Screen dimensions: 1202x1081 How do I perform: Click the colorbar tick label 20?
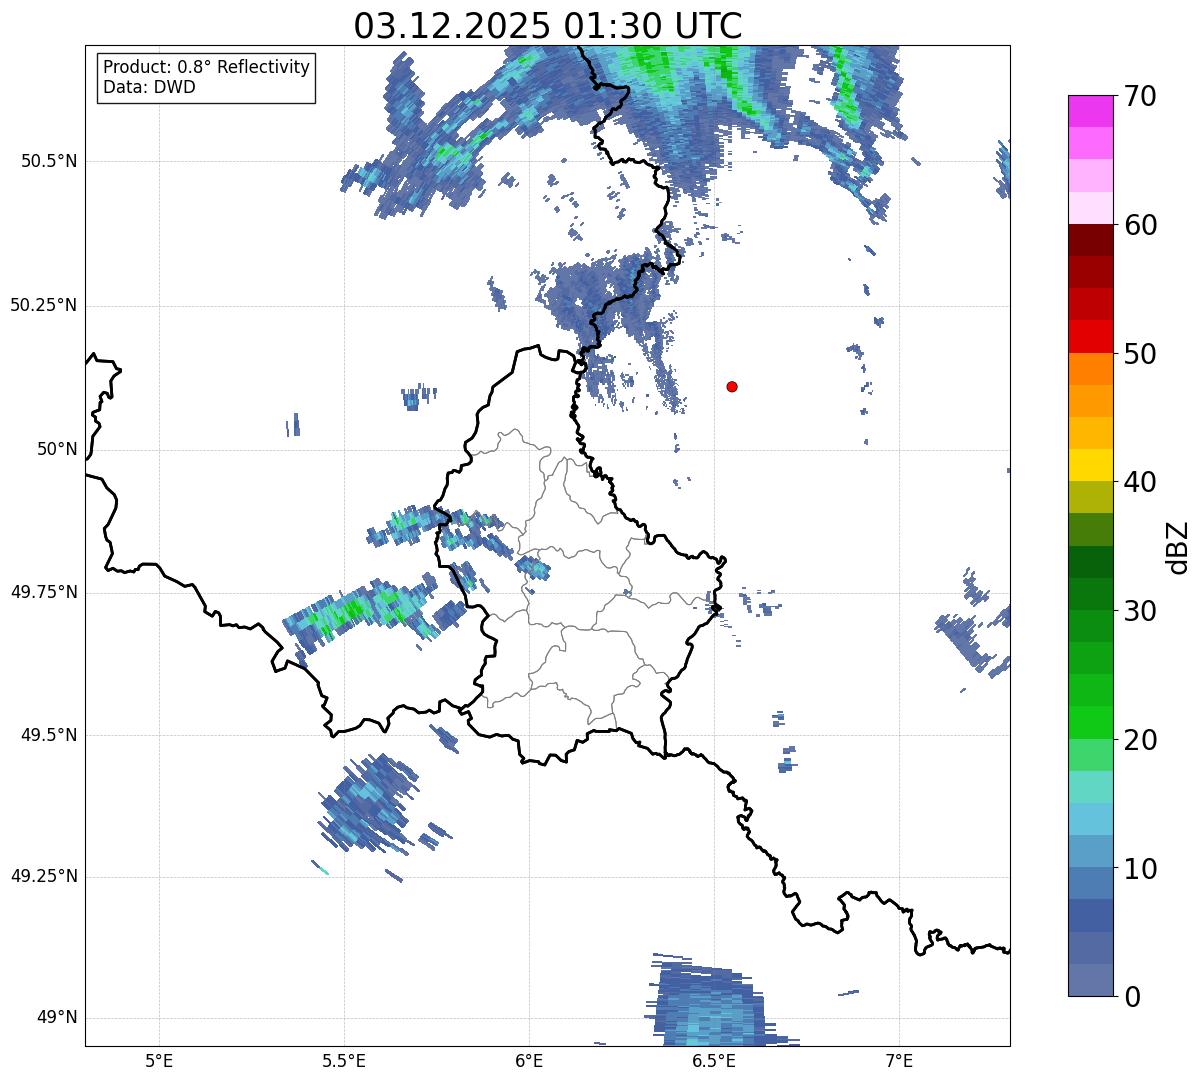[x=1140, y=740]
